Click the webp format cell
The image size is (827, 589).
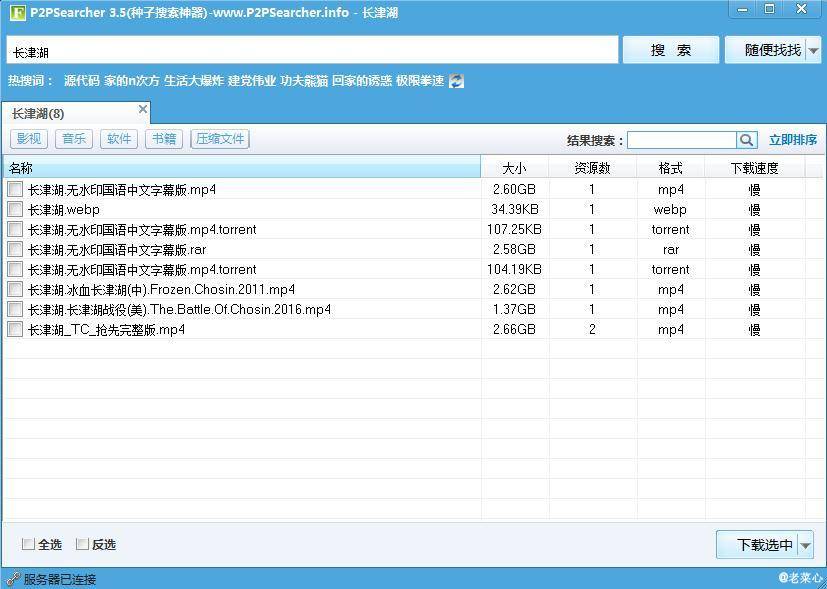point(670,210)
